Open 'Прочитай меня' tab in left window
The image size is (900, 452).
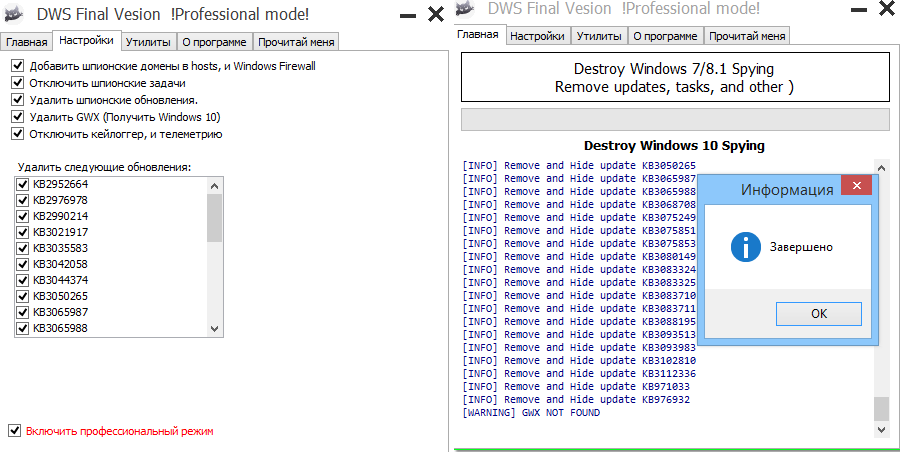pyautogui.click(x=296, y=42)
